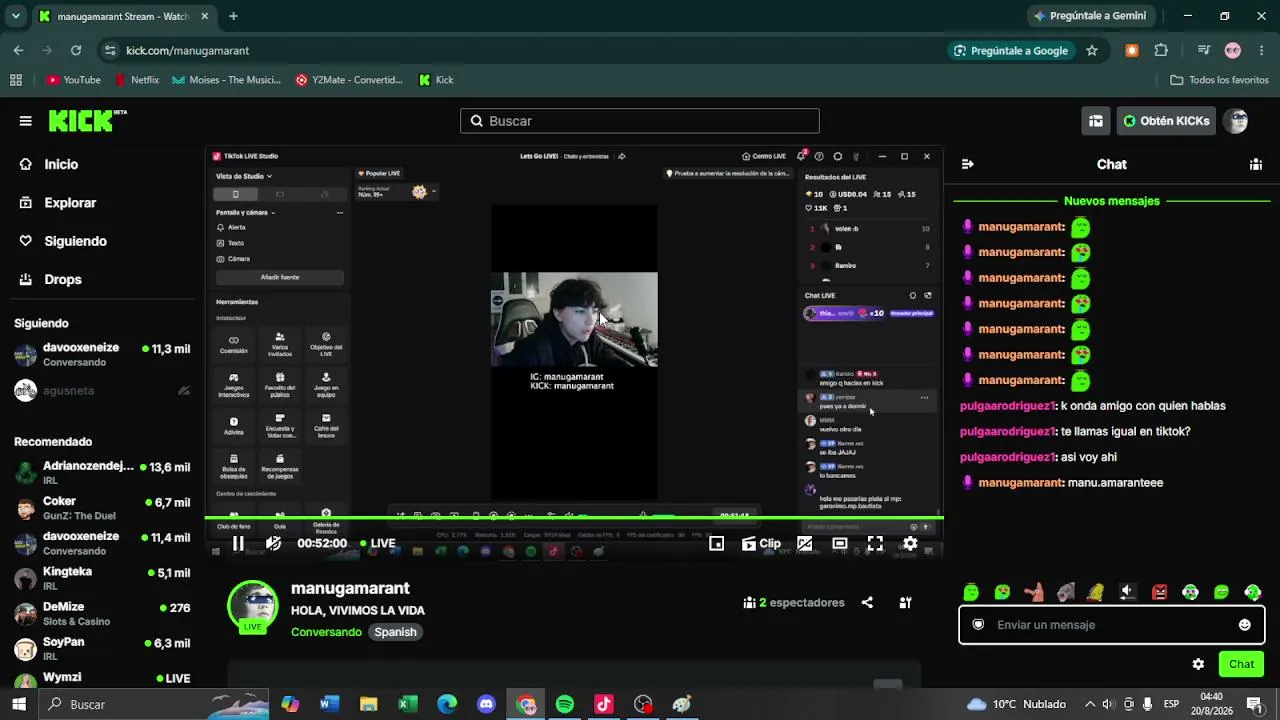Open a new browser tab
Viewport: 1280px width, 720px height.
[233, 16]
